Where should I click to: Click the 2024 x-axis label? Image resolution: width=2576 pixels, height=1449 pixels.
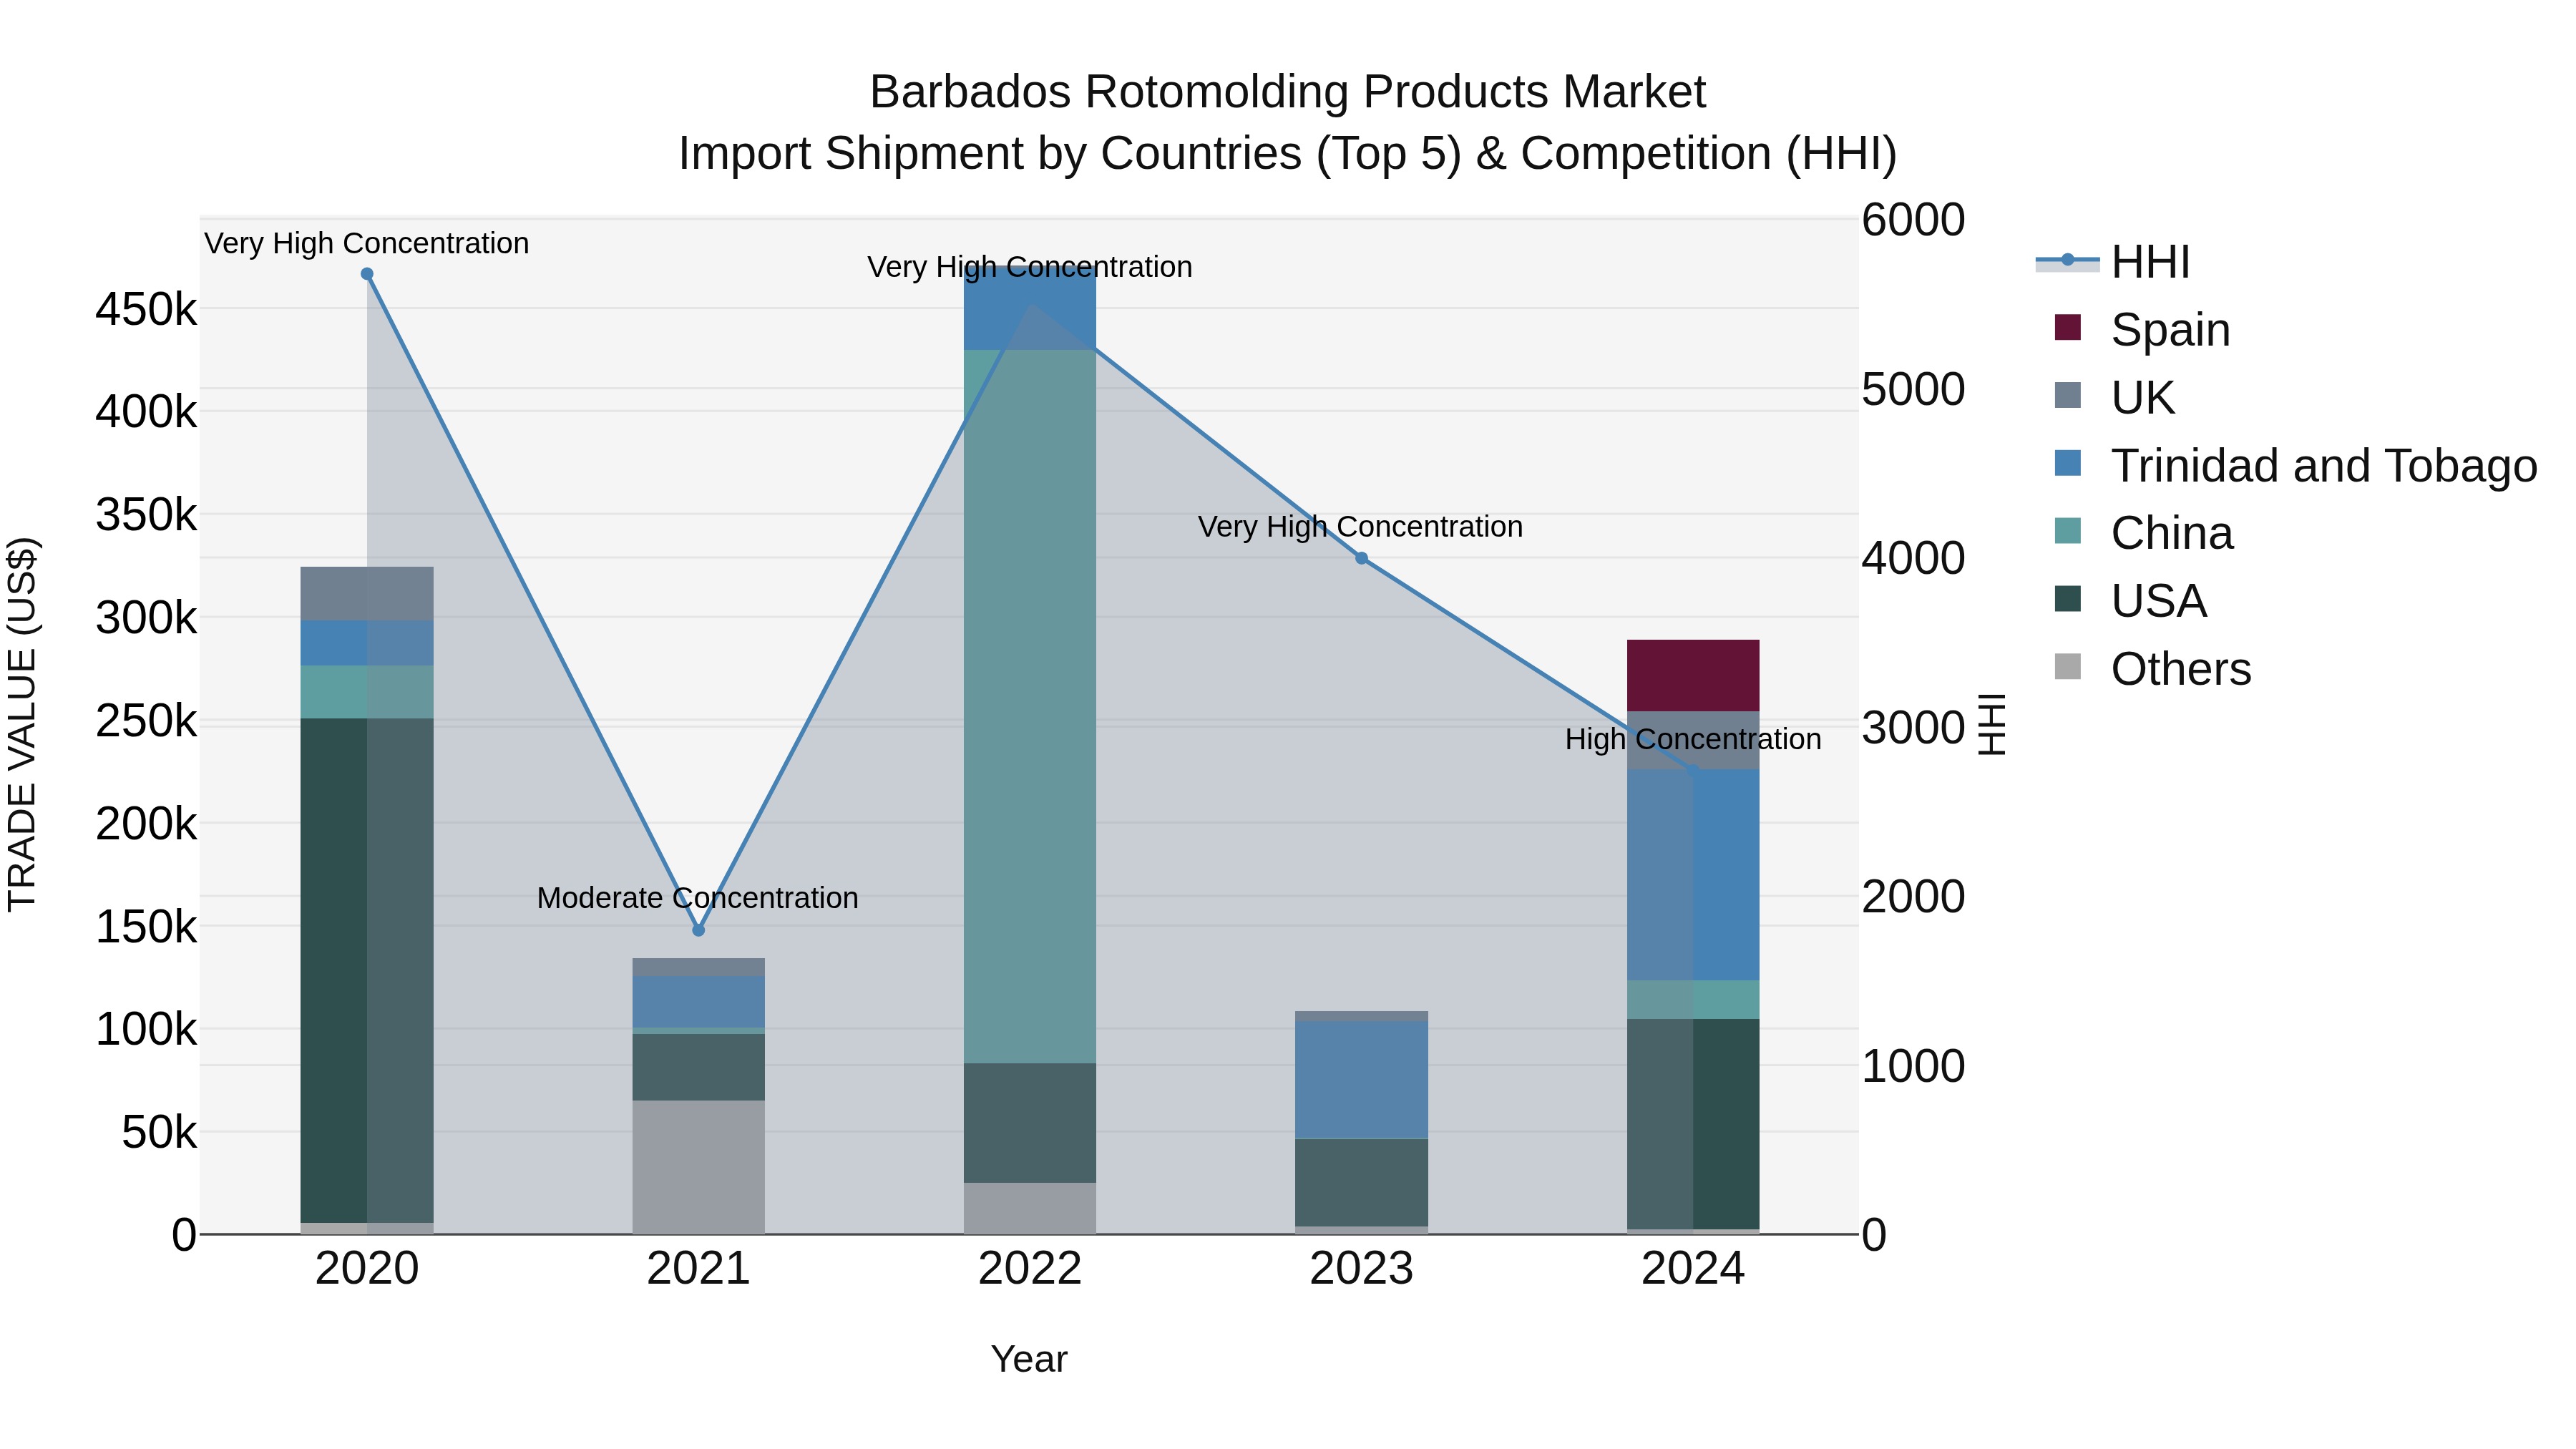[1693, 1269]
